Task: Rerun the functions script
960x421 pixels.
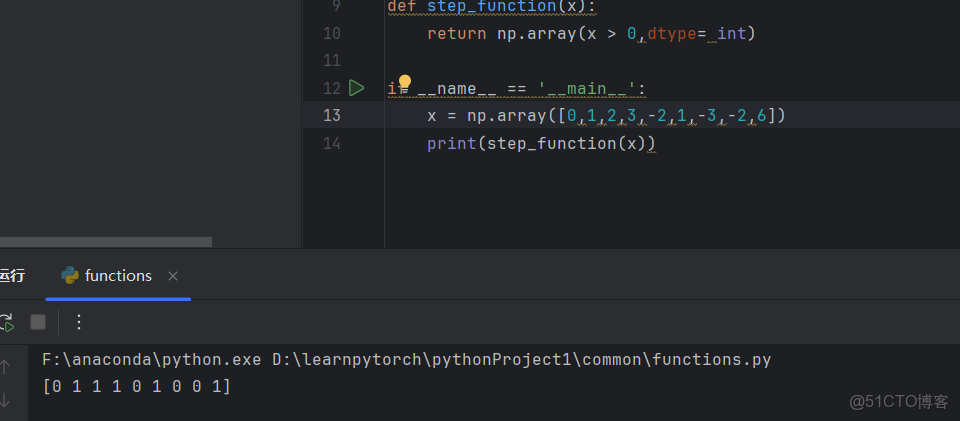Action: (x=6, y=322)
